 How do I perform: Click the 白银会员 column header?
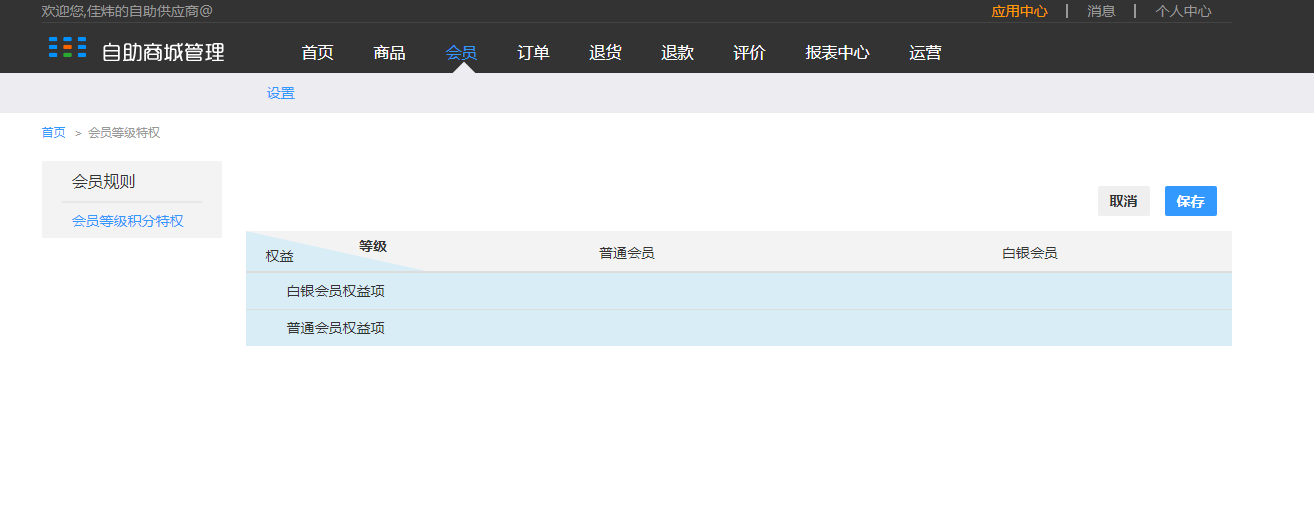coord(1030,253)
